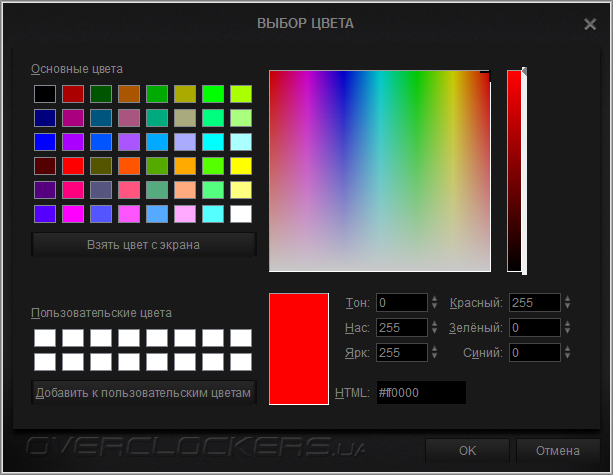This screenshot has height=475, width=613.
Task: Decrease Ярк with its down arrow
Action: 434,357
